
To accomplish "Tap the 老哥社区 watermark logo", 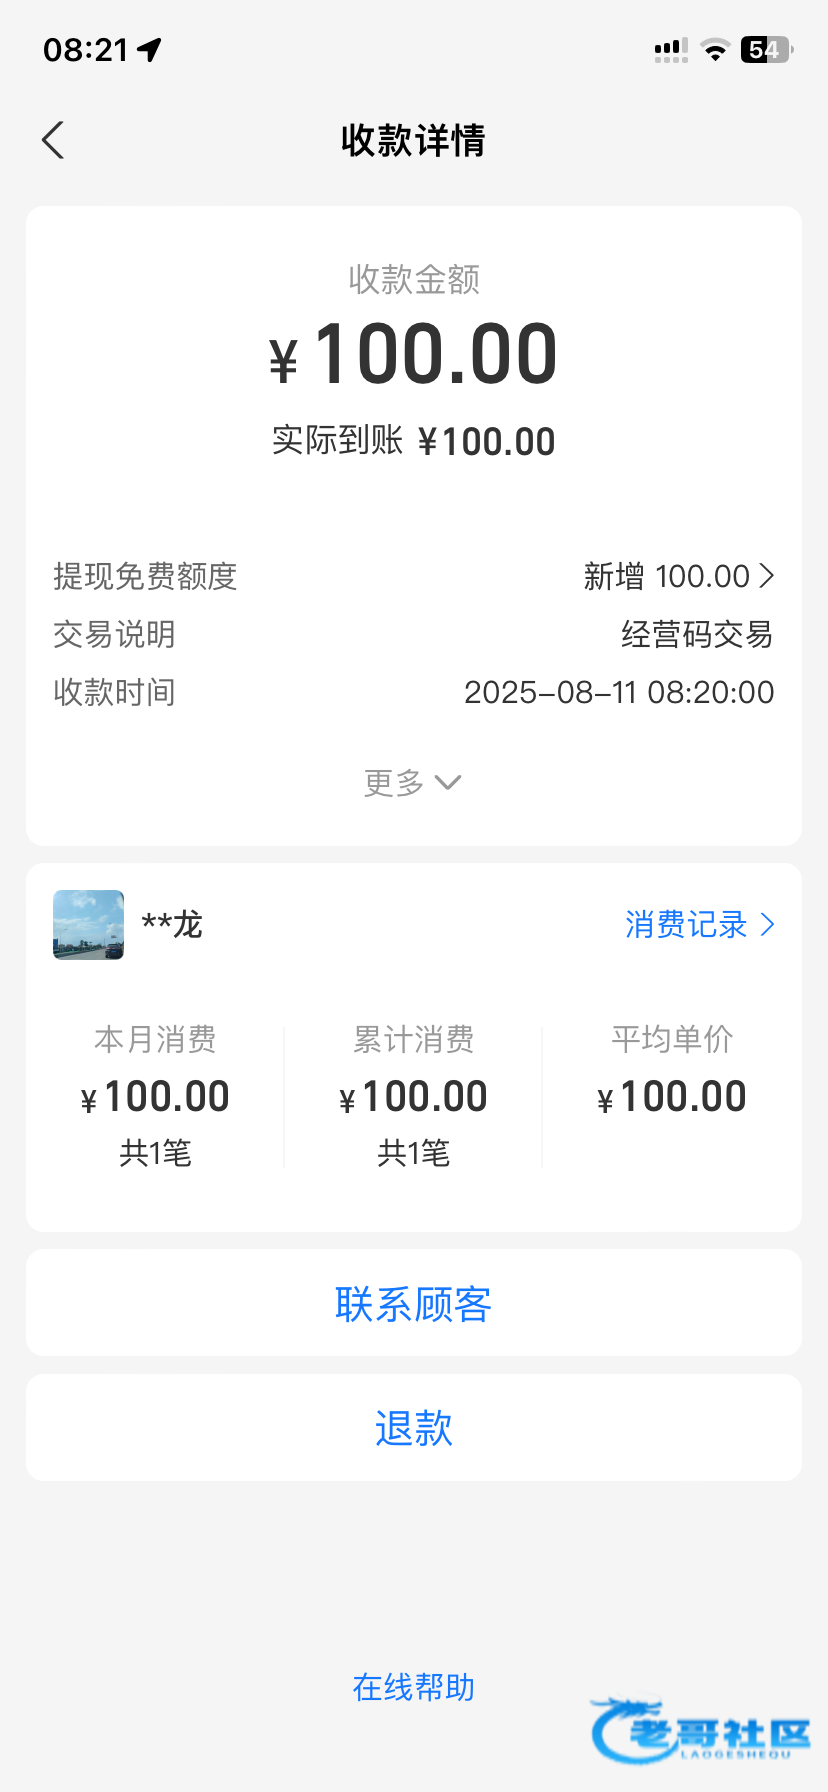I will [702, 1730].
